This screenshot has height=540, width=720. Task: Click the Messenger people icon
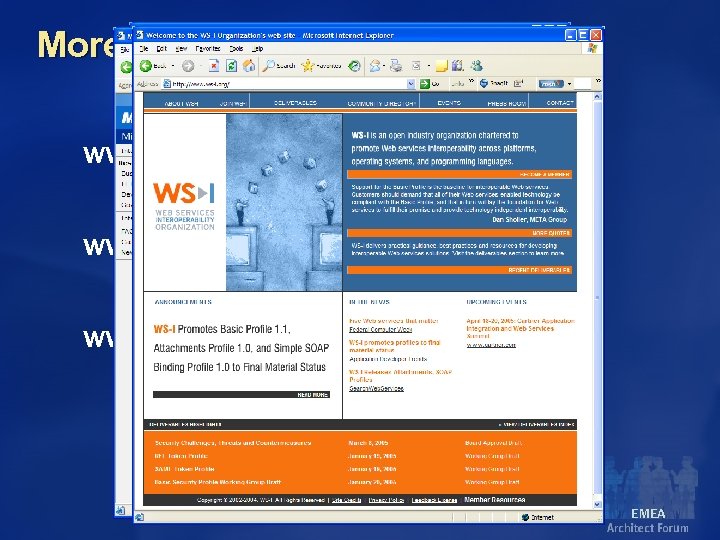tap(477, 66)
